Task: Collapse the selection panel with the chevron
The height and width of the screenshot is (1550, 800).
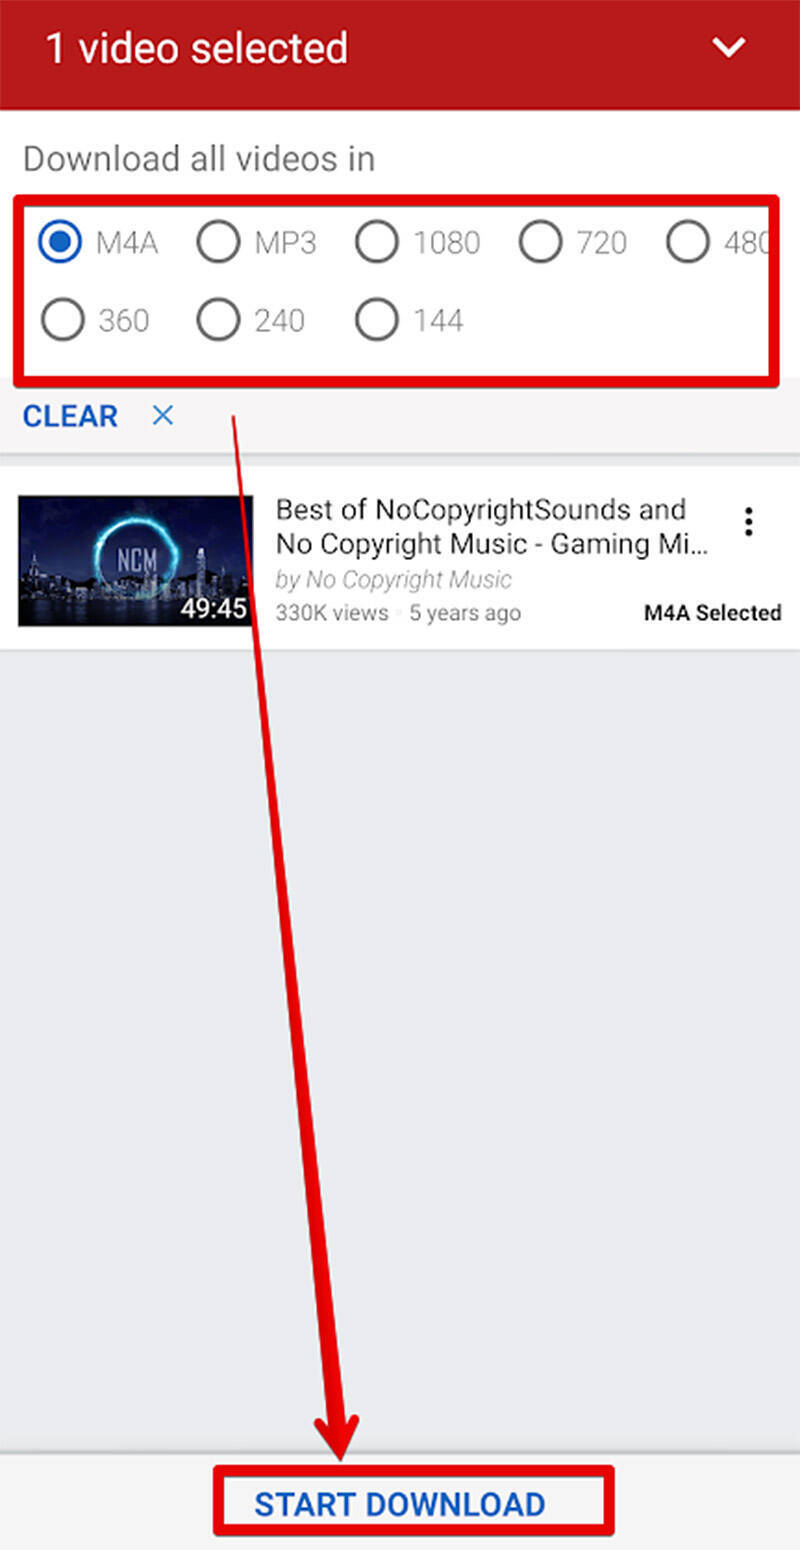Action: (x=729, y=47)
